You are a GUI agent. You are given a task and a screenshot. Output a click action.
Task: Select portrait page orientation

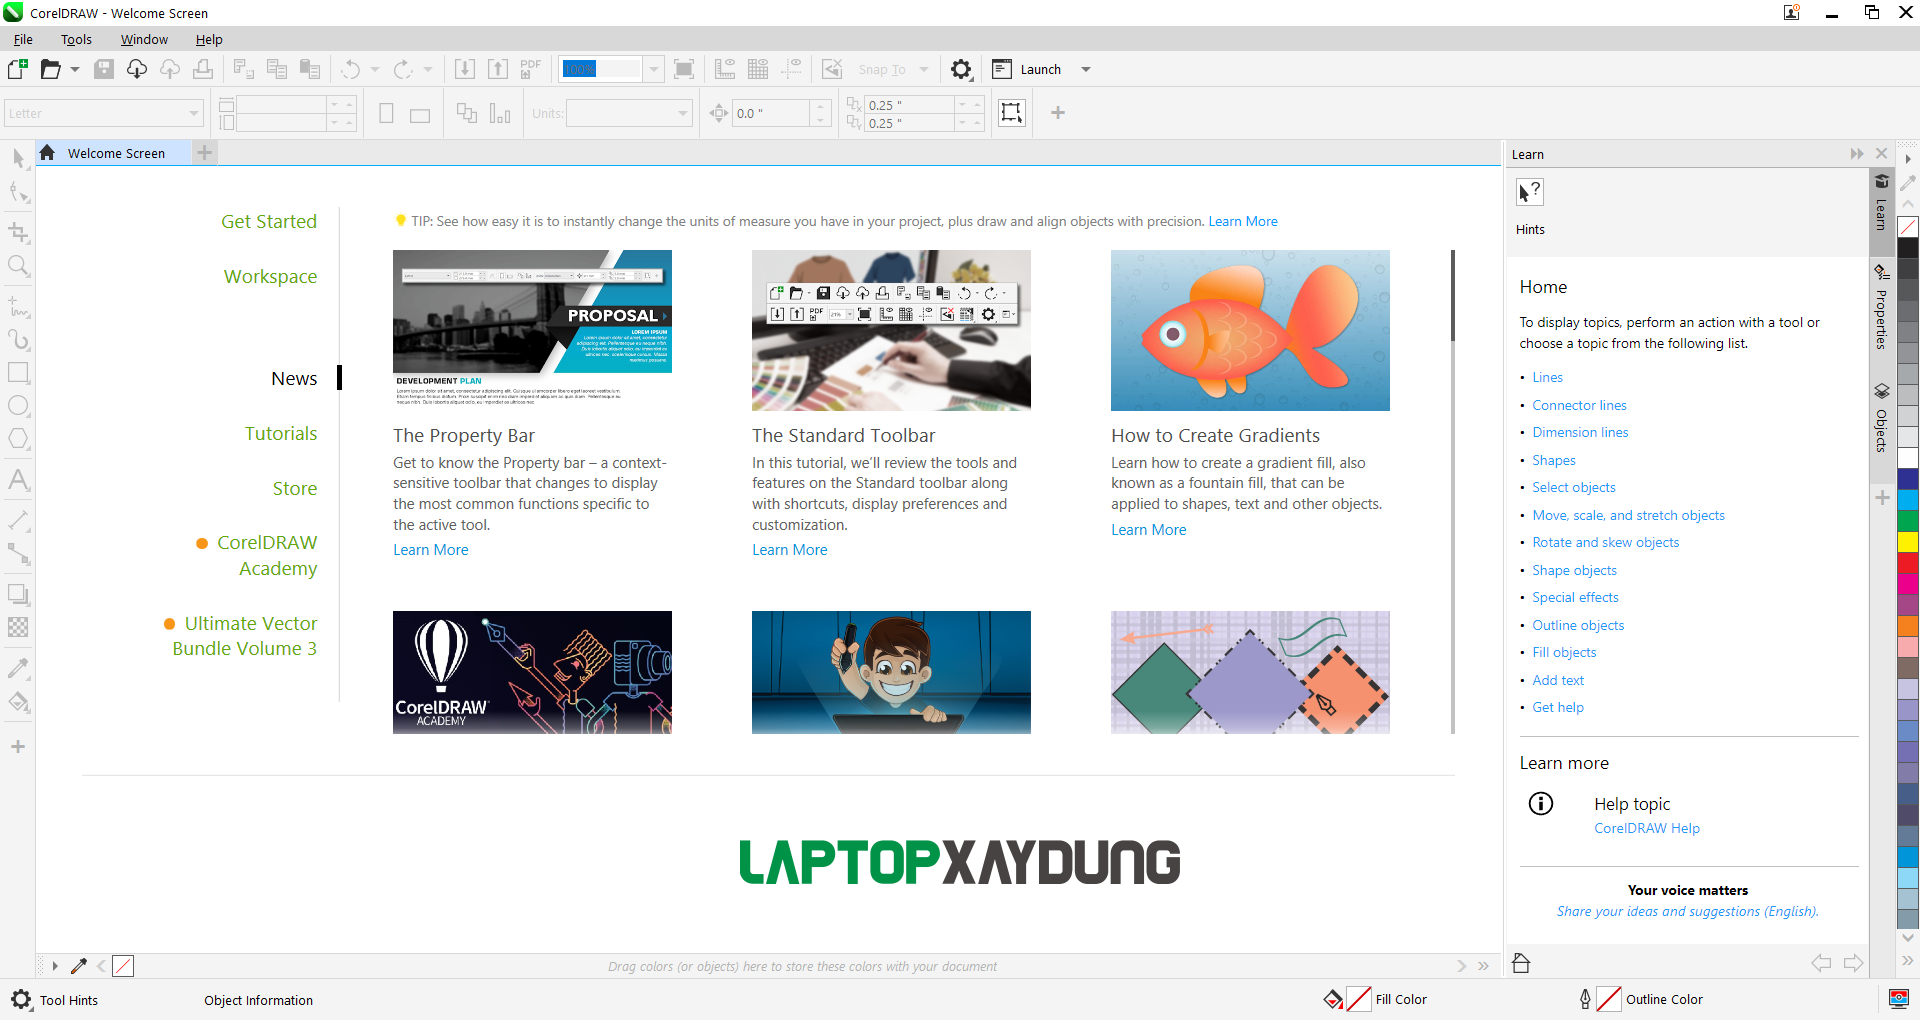coord(386,114)
